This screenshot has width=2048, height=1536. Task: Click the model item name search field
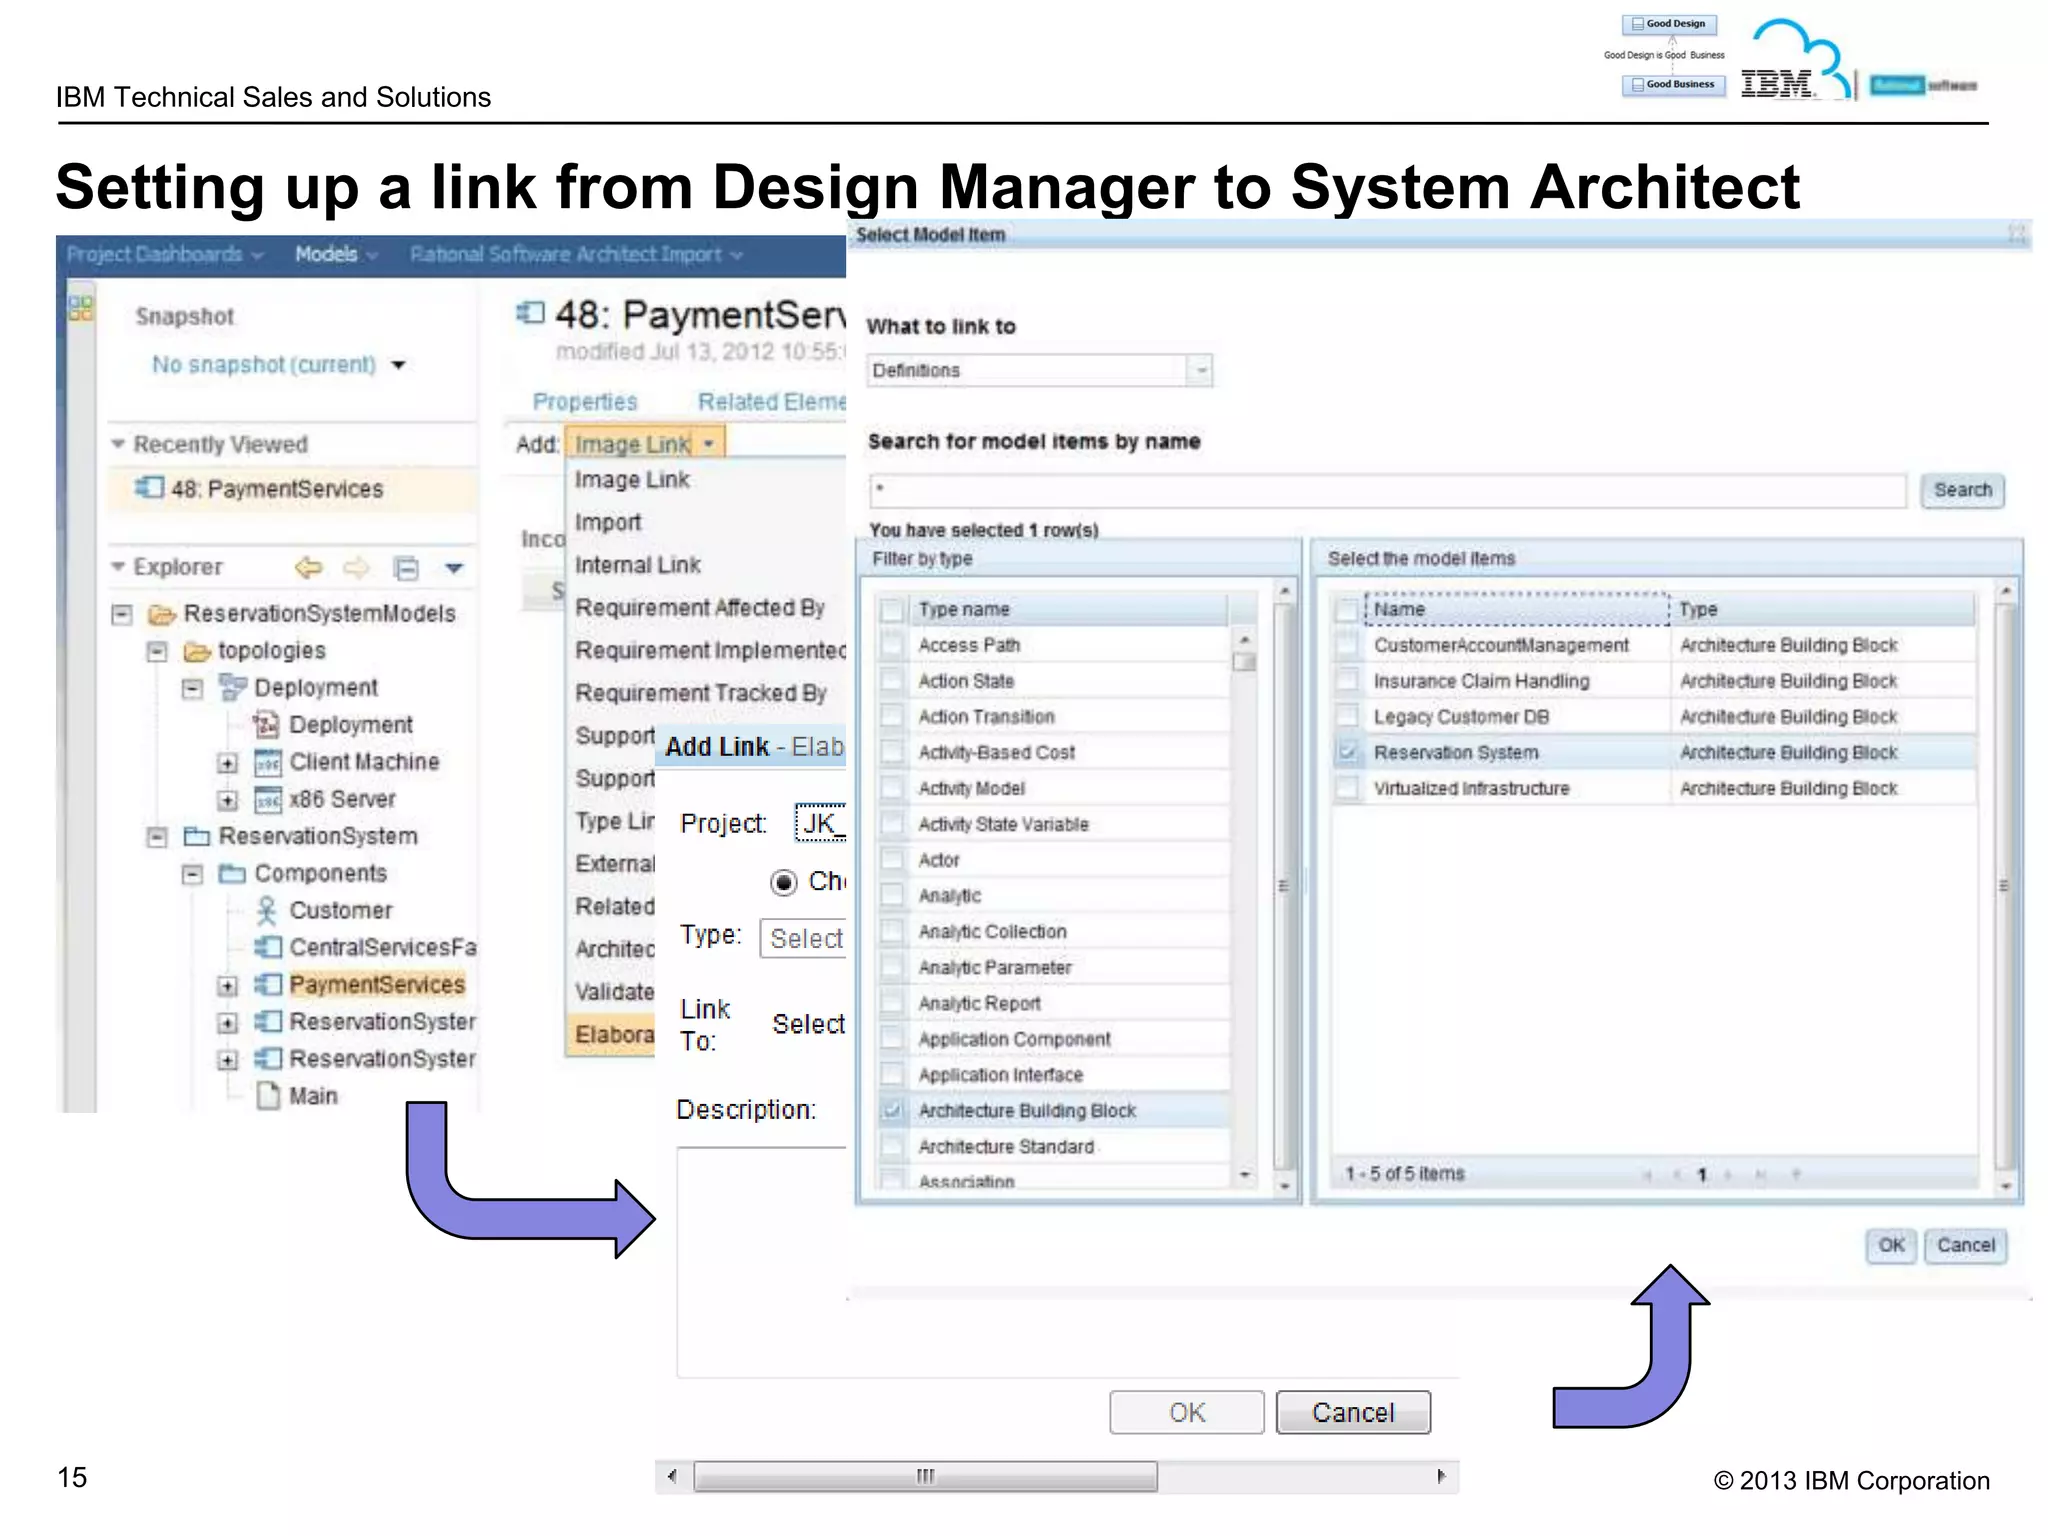coord(1388,491)
